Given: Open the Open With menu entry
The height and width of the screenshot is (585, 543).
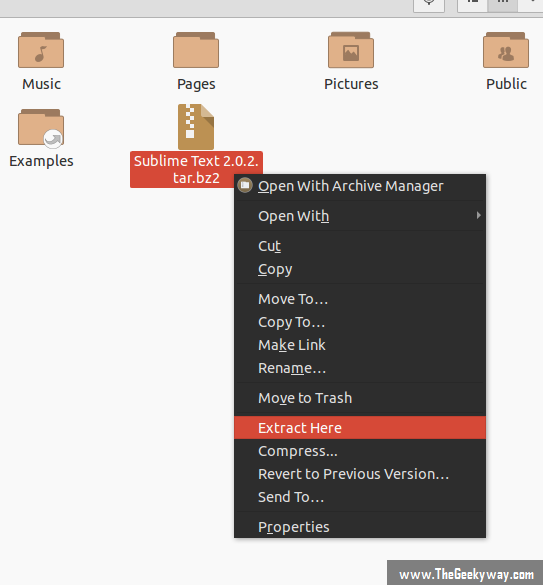Looking at the screenshot, I should point(360,216).
